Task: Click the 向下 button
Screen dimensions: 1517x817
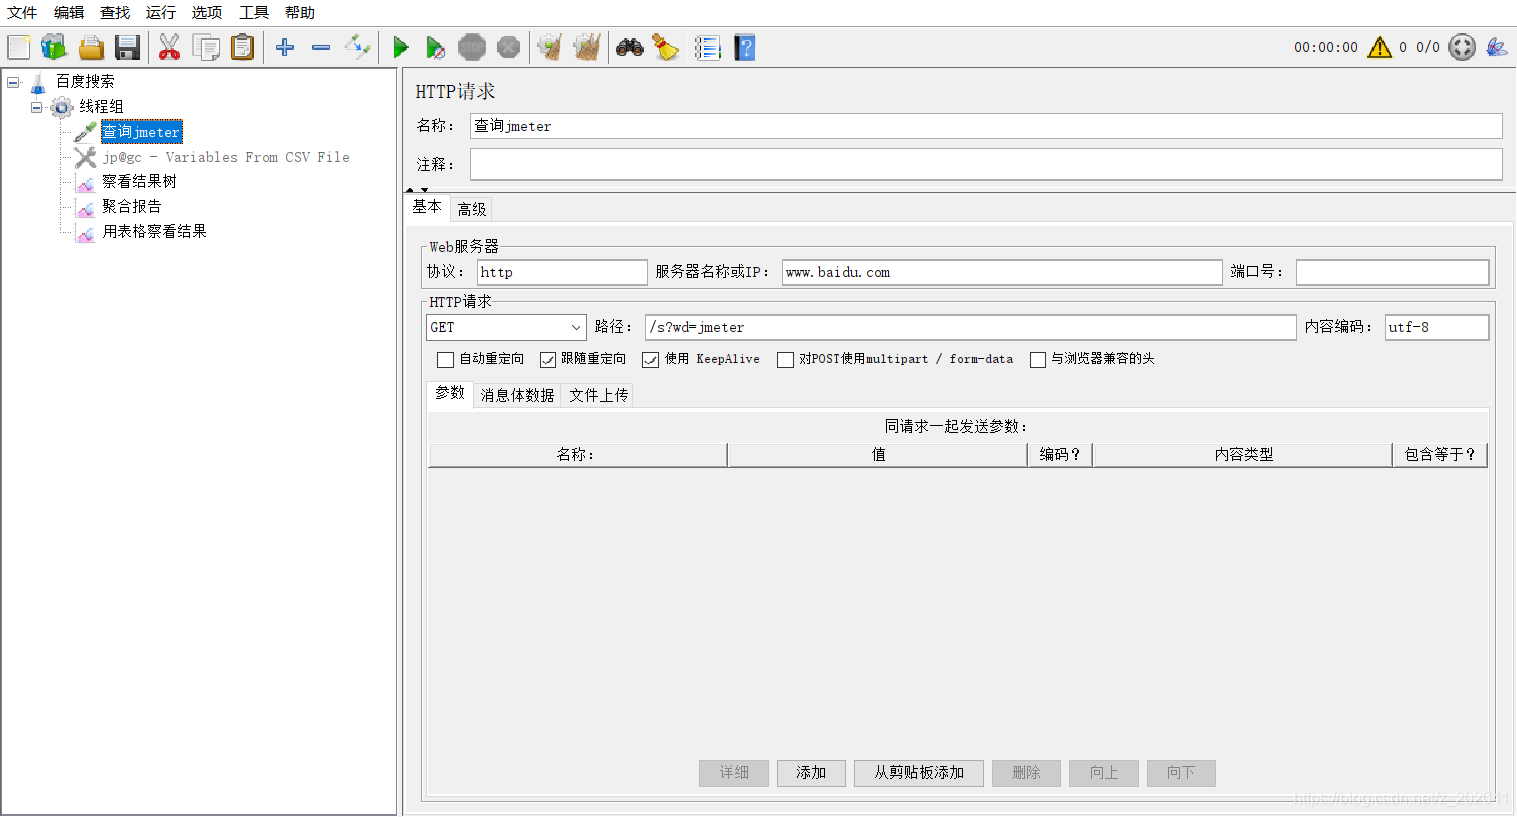Action: (x=1181, y=773)
